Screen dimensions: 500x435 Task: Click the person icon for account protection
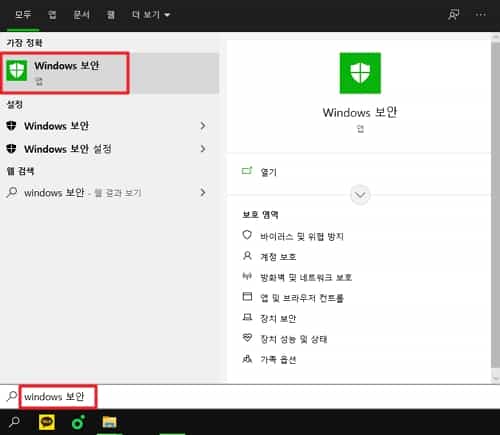pos(247,256)
